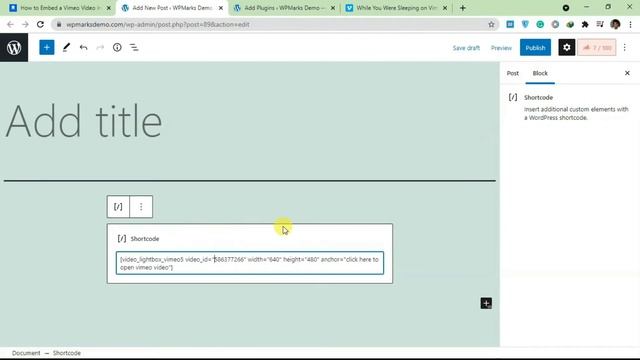The height and width of the screenshot is (360, 640).
Task: Toggle the Settings gear panel
Action: [x=567, y=48]
